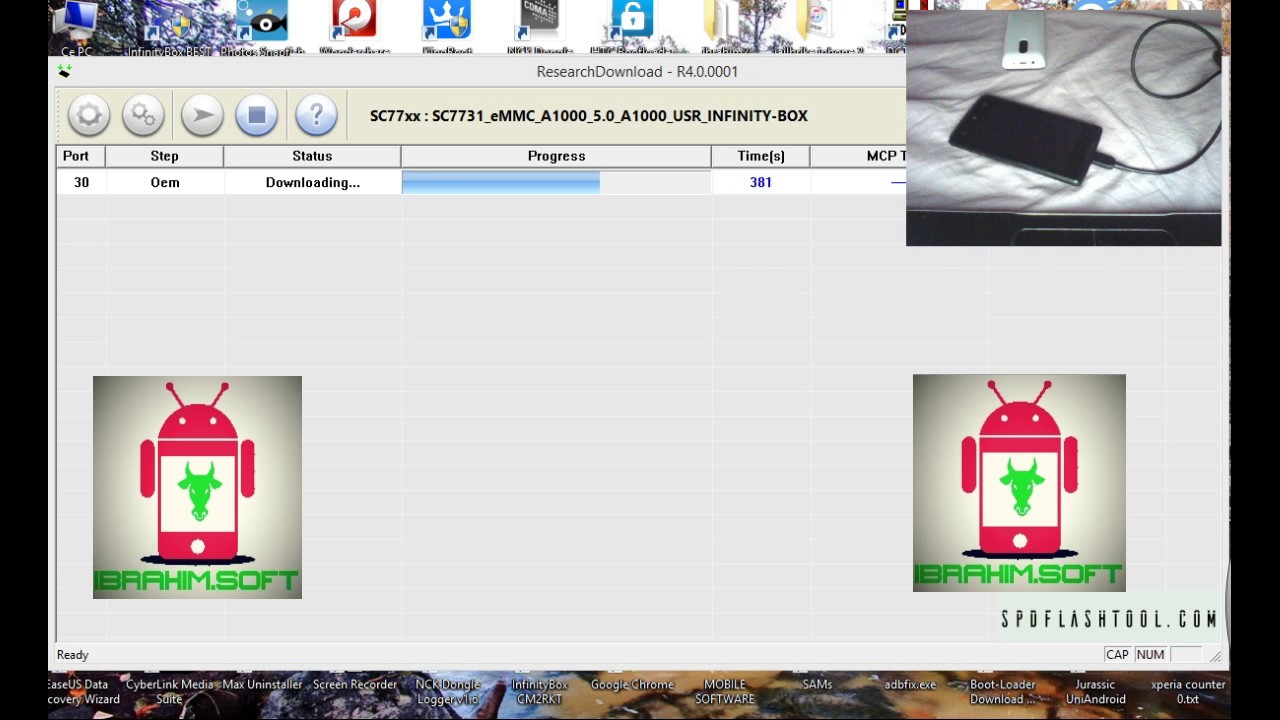Open the Wondershare desktop shortcut
The image size is (1280, 720).
point(354,27)
